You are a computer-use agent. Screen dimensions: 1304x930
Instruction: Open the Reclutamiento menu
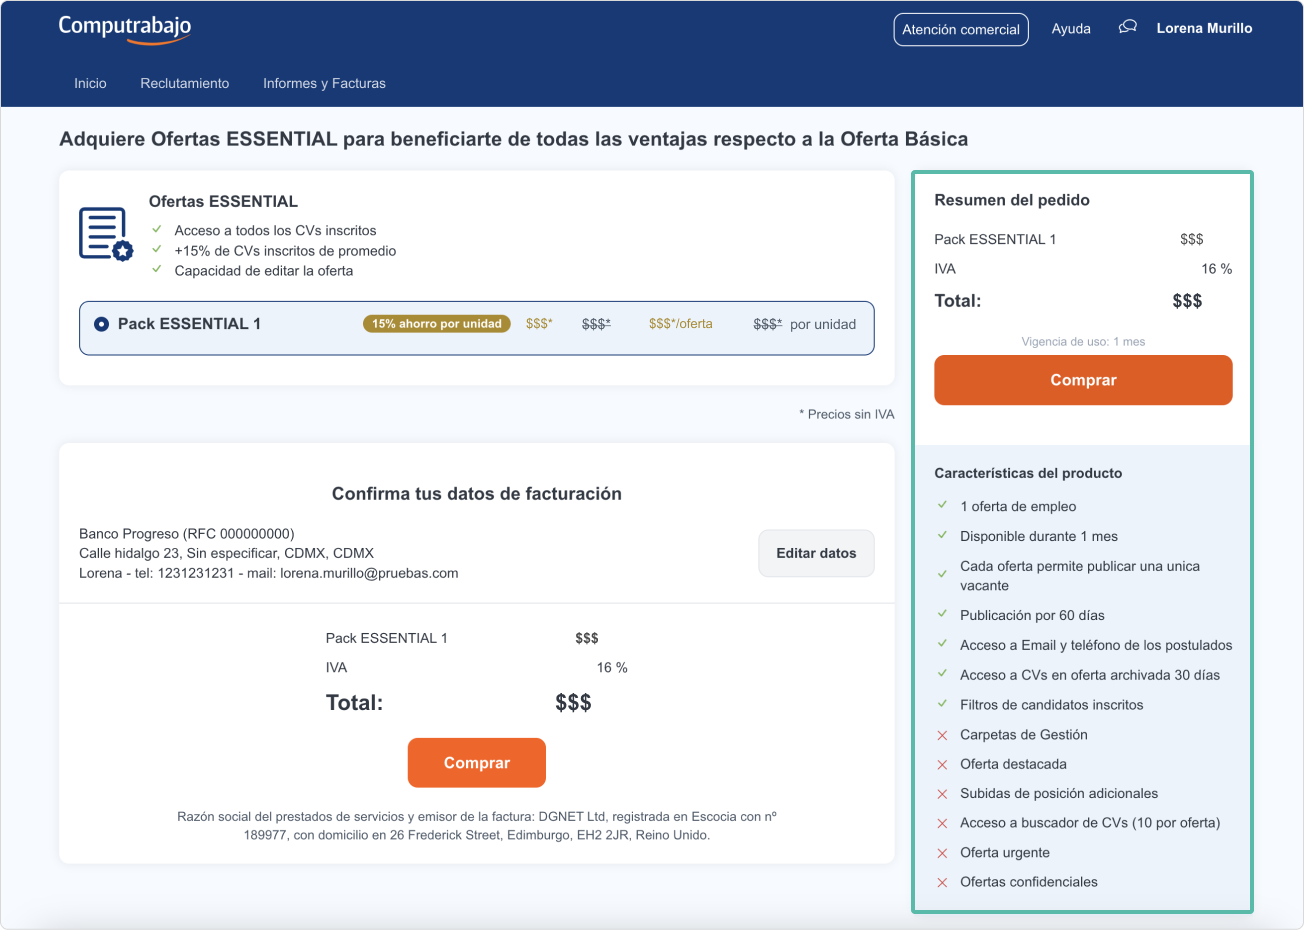coord(185,83)
